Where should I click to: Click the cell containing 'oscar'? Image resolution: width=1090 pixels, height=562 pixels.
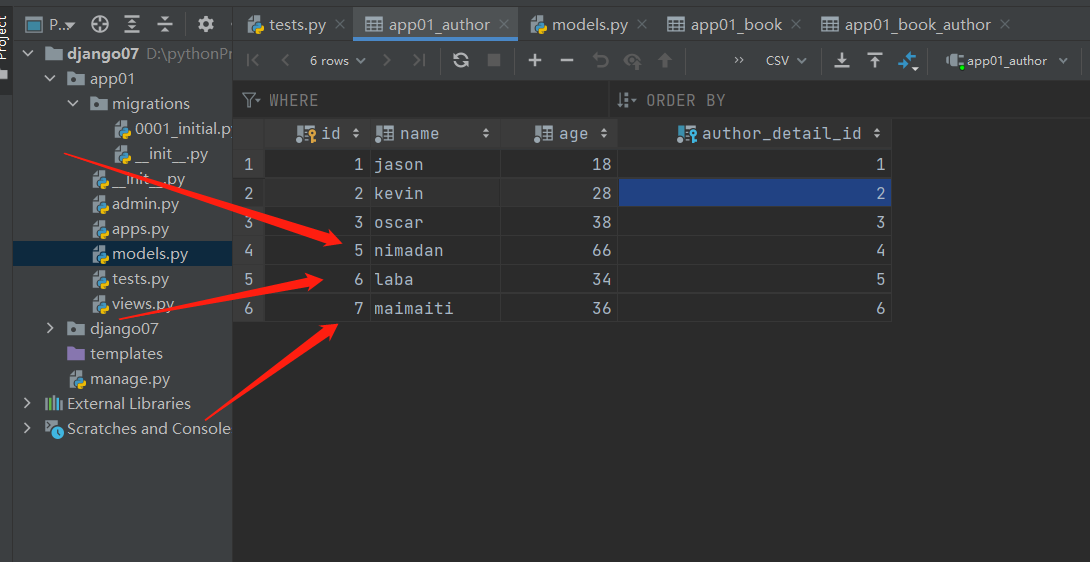pos(435,222)
